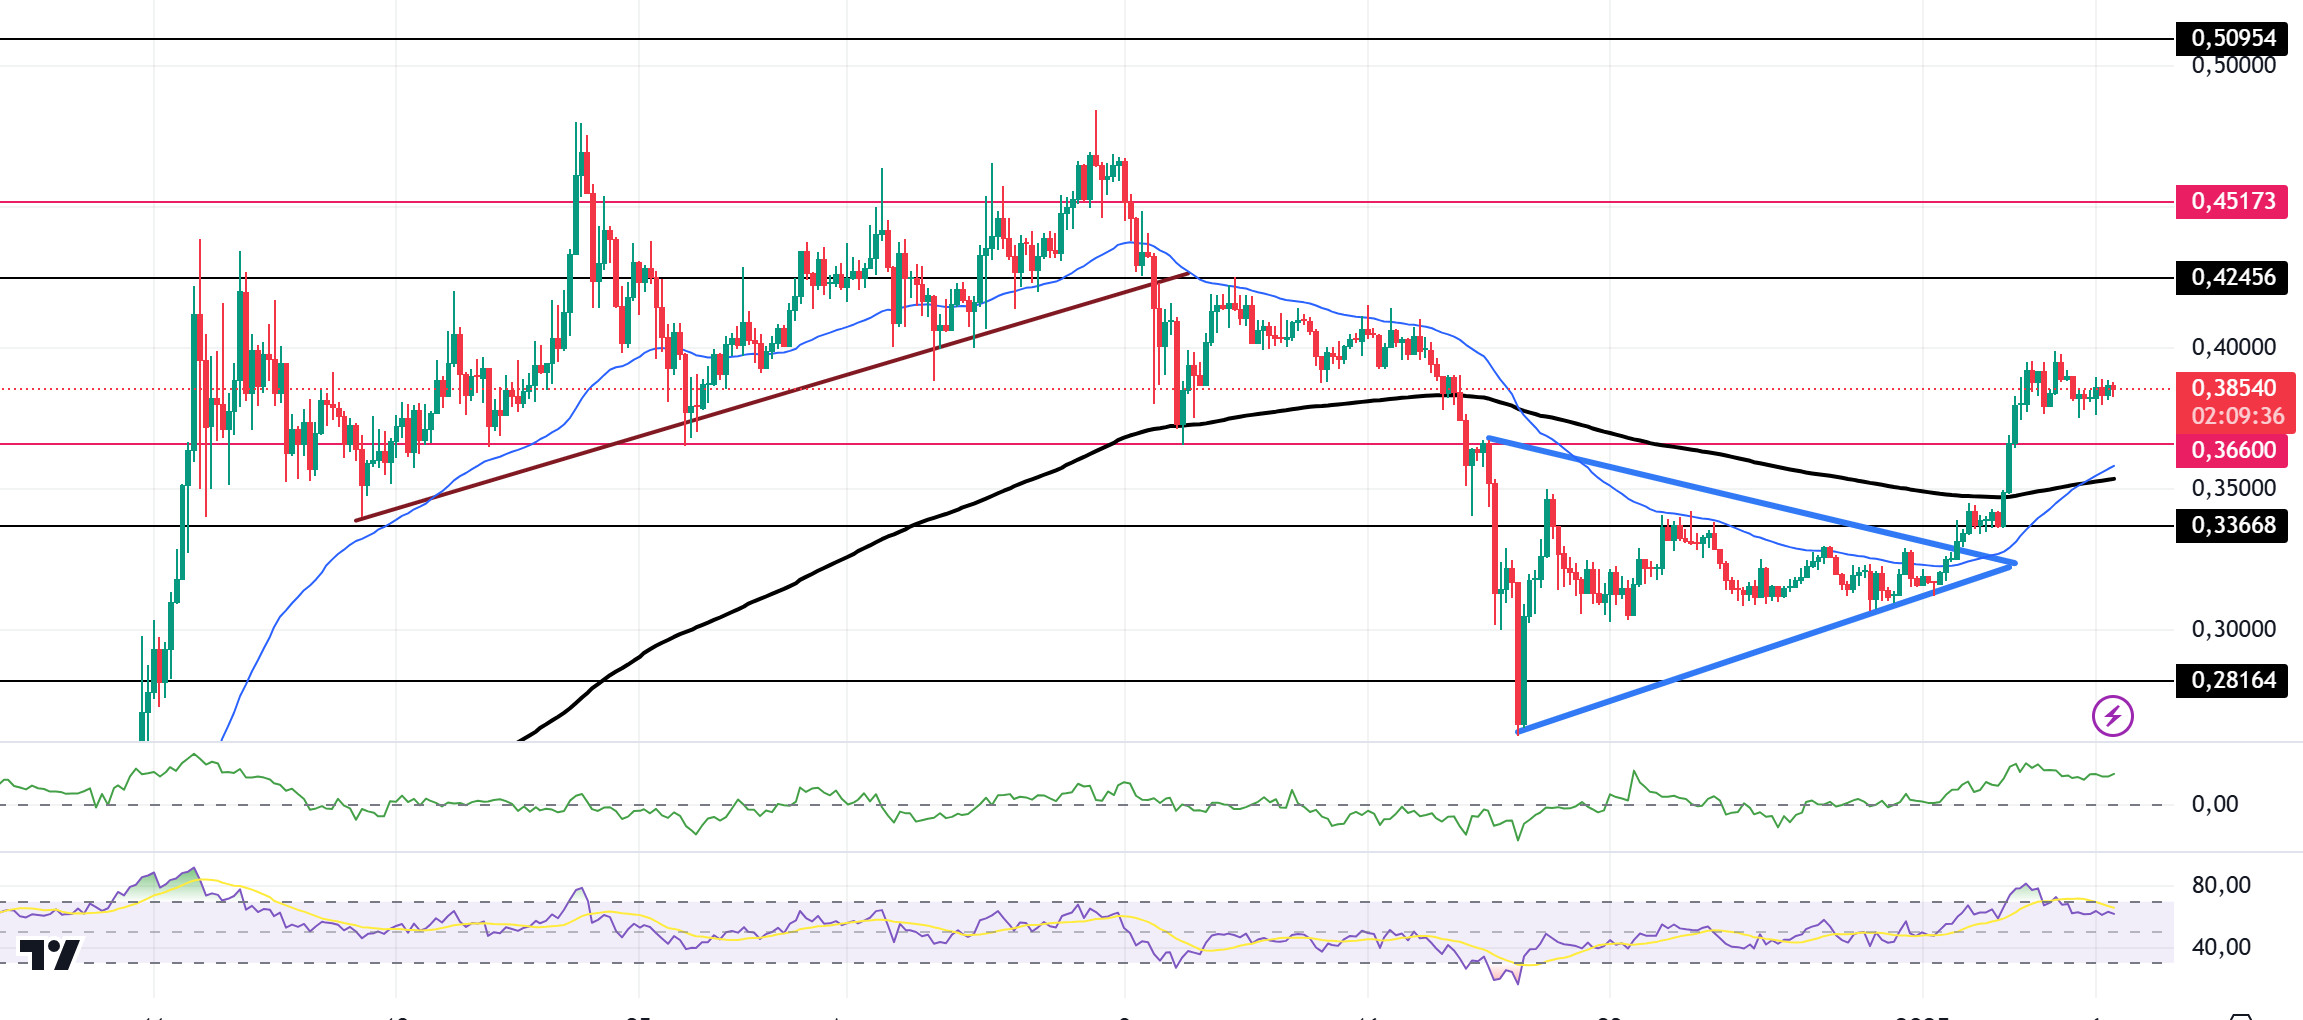Select the blue triangle lower trendline
This screenshot has height=1020, width=2303.
1765,649
